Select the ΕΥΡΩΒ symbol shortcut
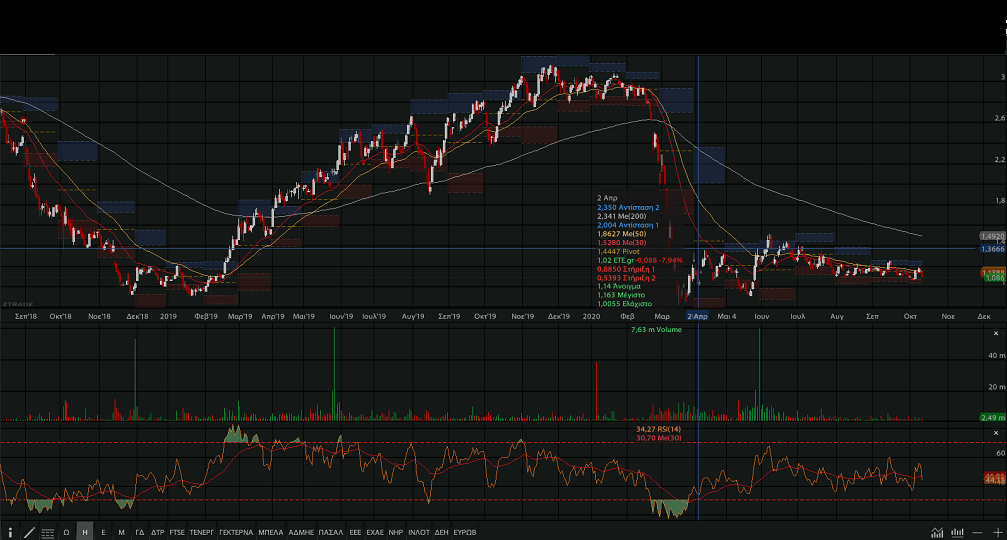The width and height of the screenshot is (1007, 540). coord(464,532)
